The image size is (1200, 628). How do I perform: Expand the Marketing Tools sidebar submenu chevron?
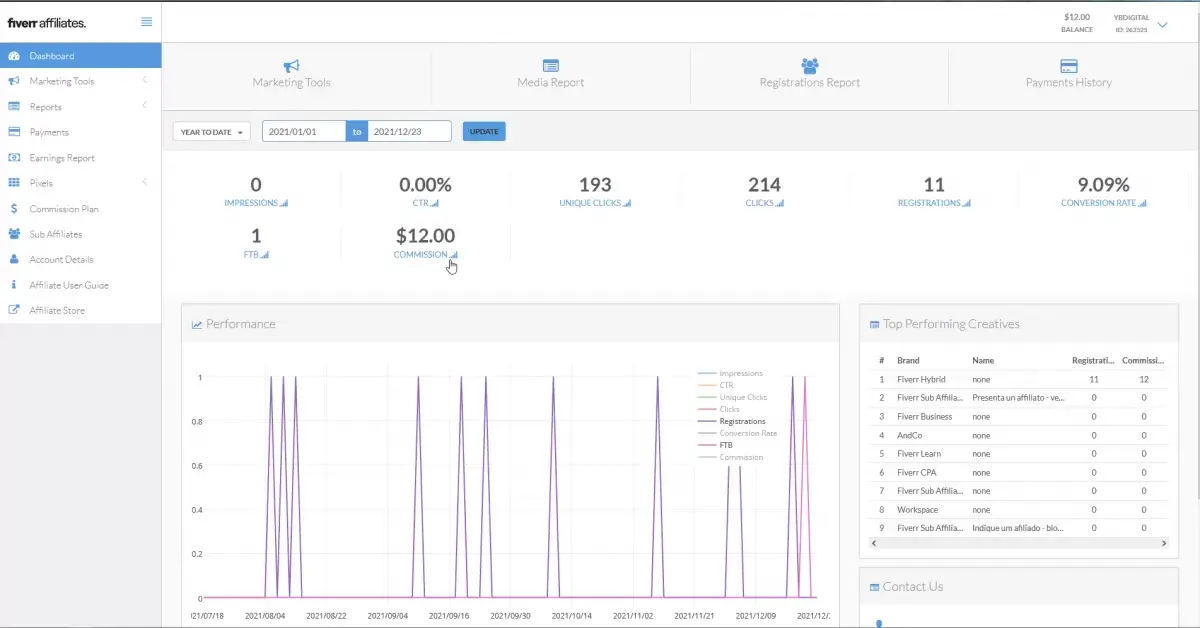coord(145,81)
